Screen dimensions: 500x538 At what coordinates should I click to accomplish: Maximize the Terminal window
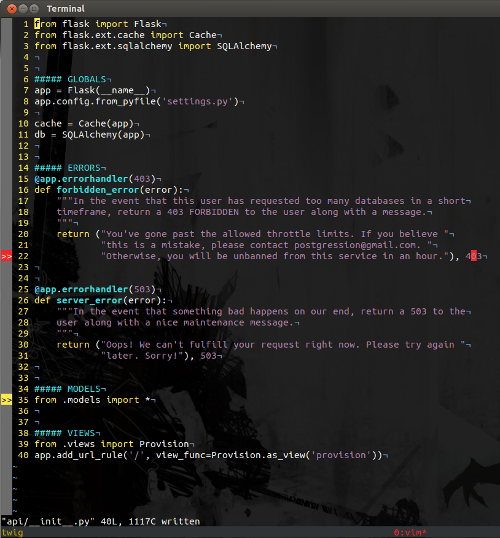coord(34,9)
